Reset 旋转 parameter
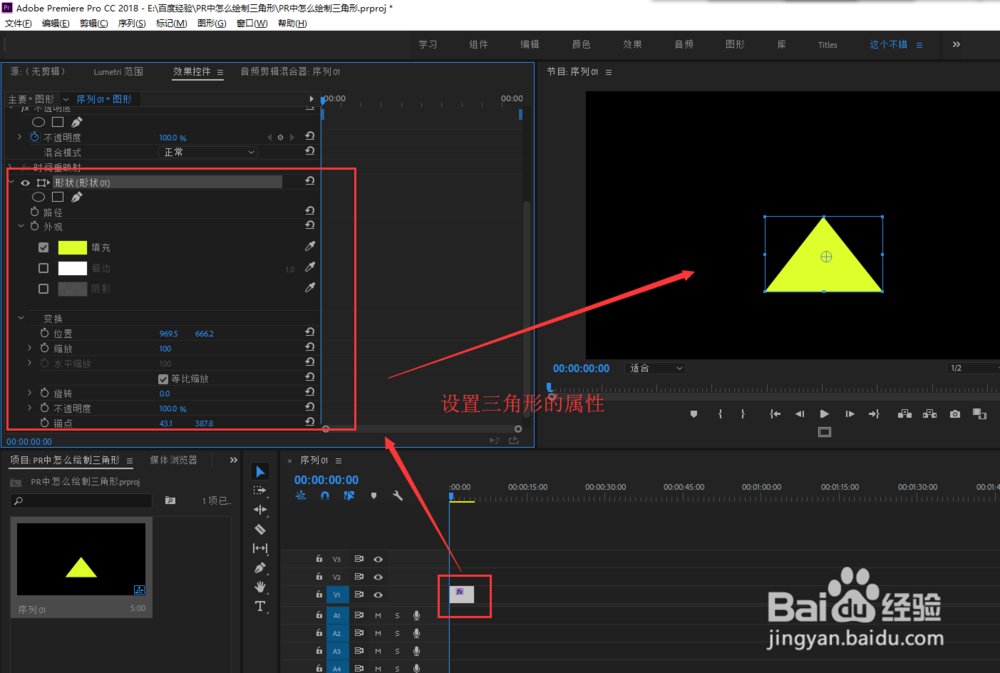Viewport: 1000px width, 673px height. (x=310, y=392)
